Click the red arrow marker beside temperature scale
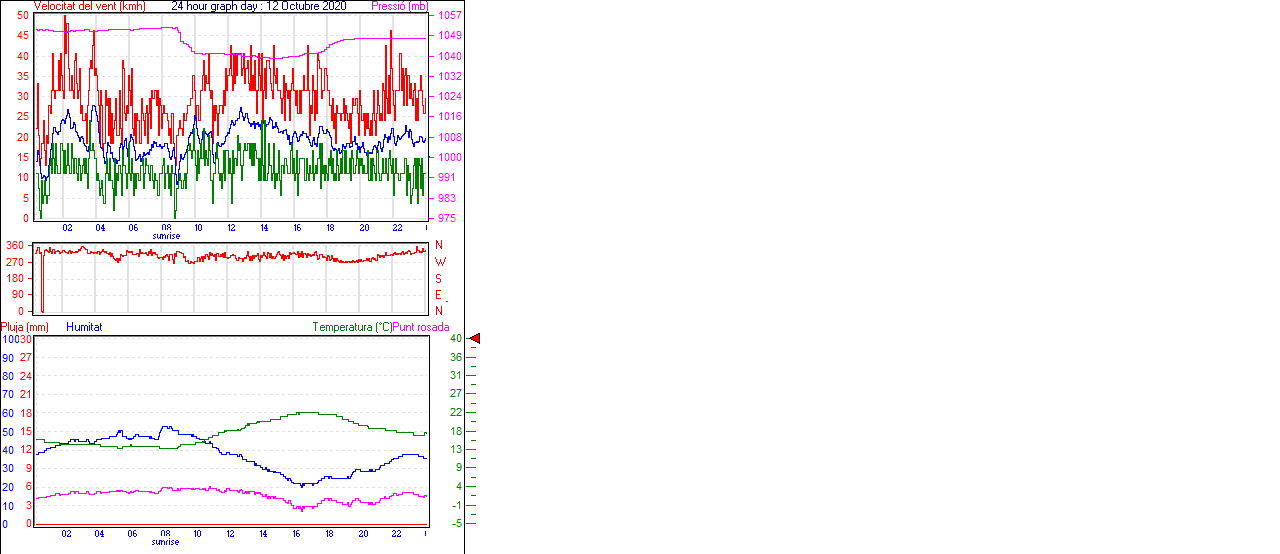1280x554 pixels. tap(475, 339)
